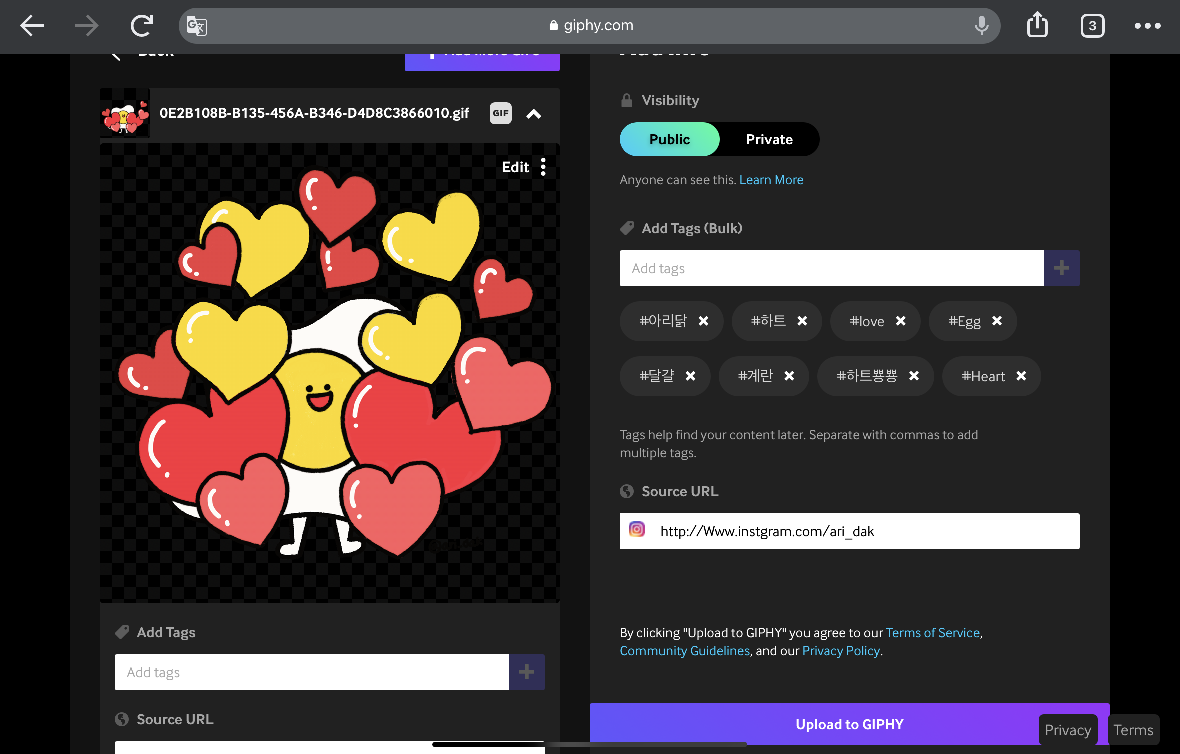Image resolution: width=1180 pixels, height=754 pixels.
Task: Open the vertical dots menu beside Edit
Action: pyautogui.click(x=543, y=167)
